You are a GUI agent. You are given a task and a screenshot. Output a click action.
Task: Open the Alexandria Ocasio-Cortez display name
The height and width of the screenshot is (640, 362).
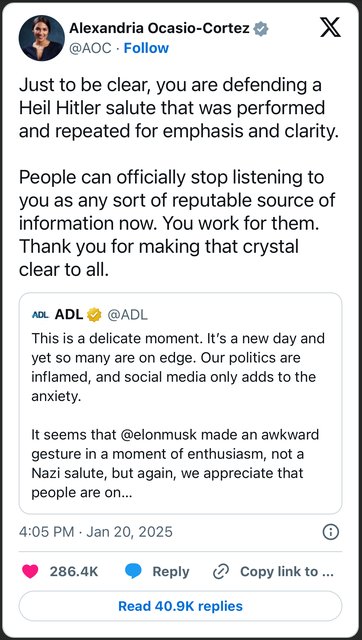(160, 29)
